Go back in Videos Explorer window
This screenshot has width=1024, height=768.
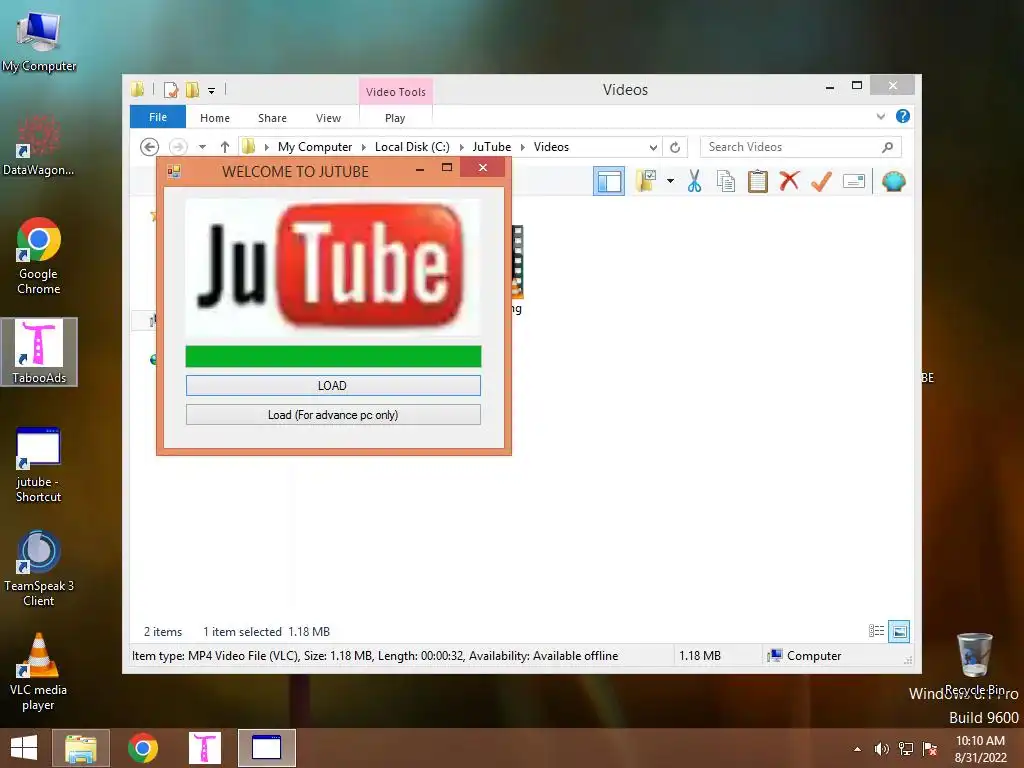[x=150, y=147]
